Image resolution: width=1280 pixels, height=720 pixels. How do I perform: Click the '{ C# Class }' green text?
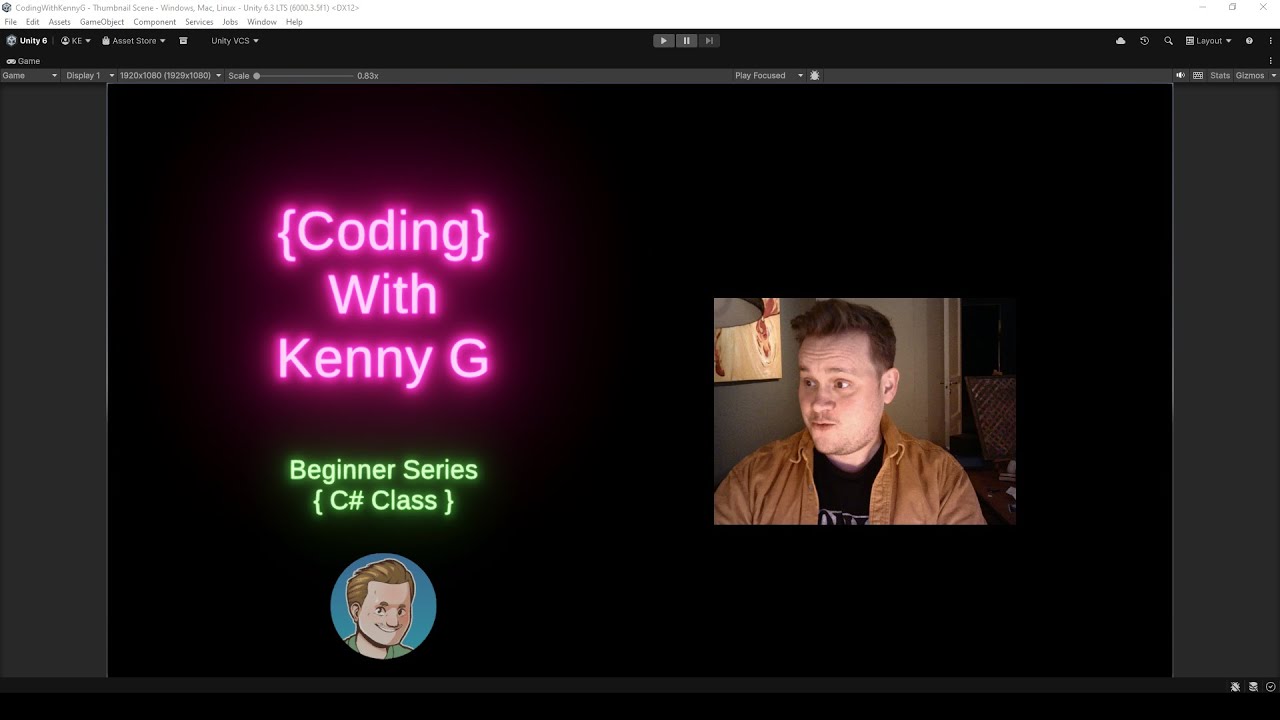[383, 501]
